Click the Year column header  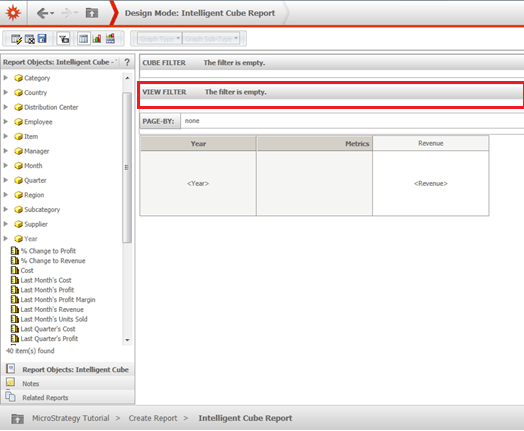click(x=198, y=144)
